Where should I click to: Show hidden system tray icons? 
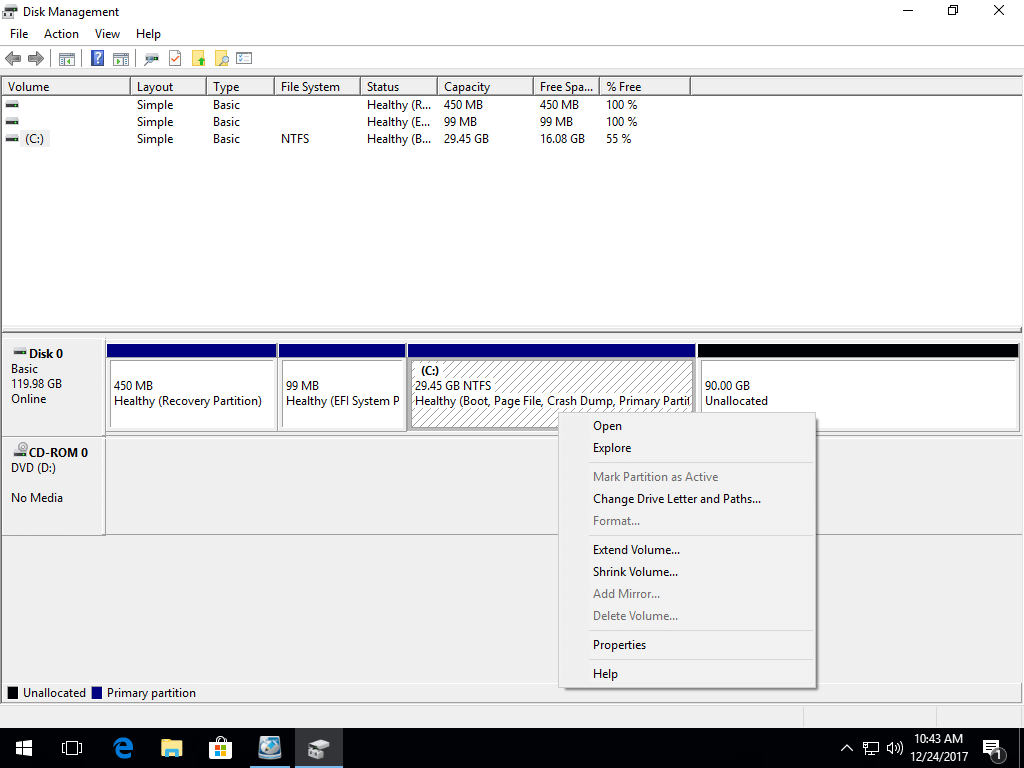coord(846,748)
